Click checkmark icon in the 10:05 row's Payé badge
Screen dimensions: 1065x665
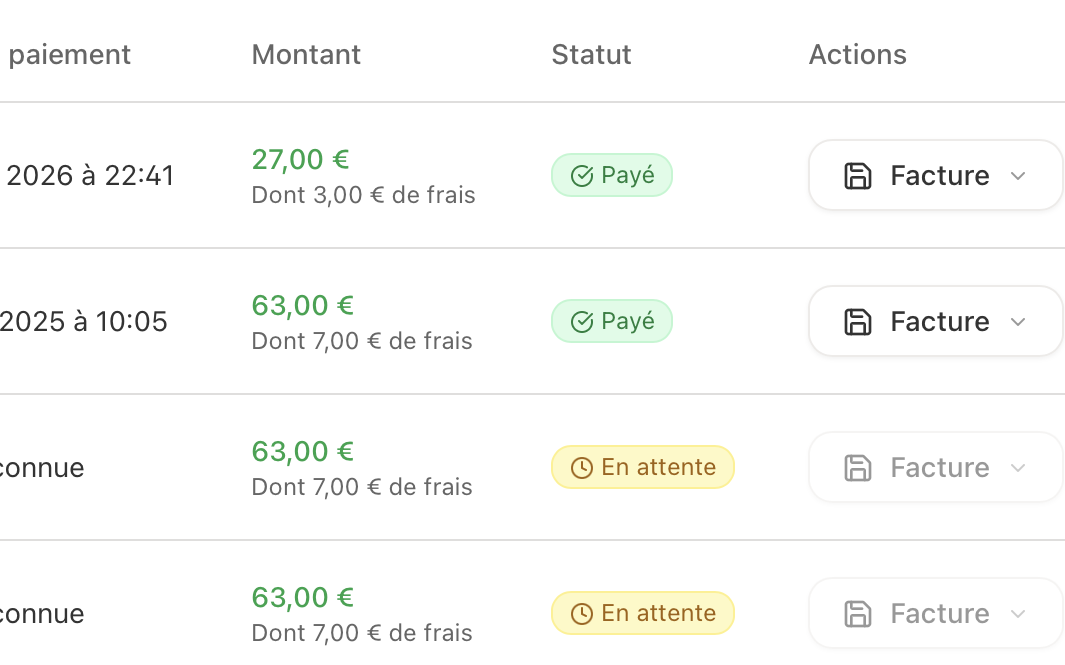tap(582, 322)
